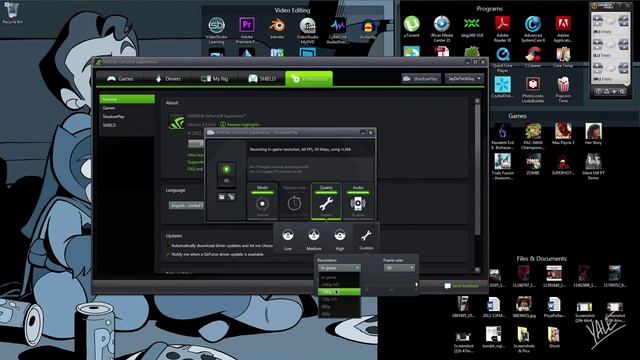Switch to the My Rig tab
This screenshot has height=360, width=640.
(215, 78)
